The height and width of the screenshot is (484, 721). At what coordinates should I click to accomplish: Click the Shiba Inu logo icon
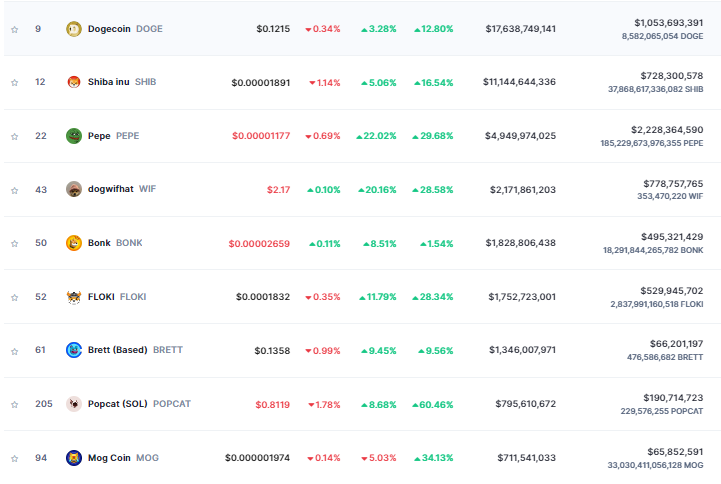(x=74, y=82)
